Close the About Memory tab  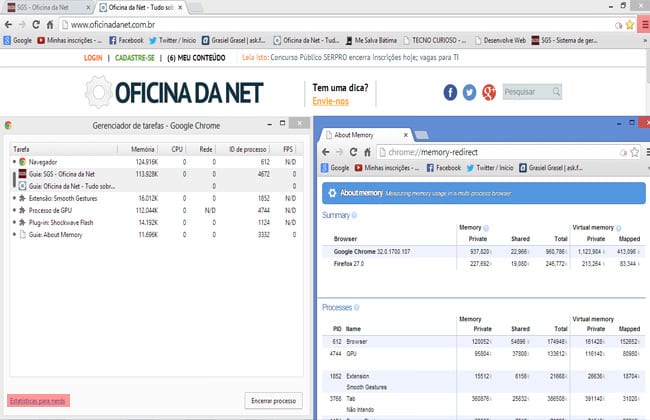tap(406, 135)
